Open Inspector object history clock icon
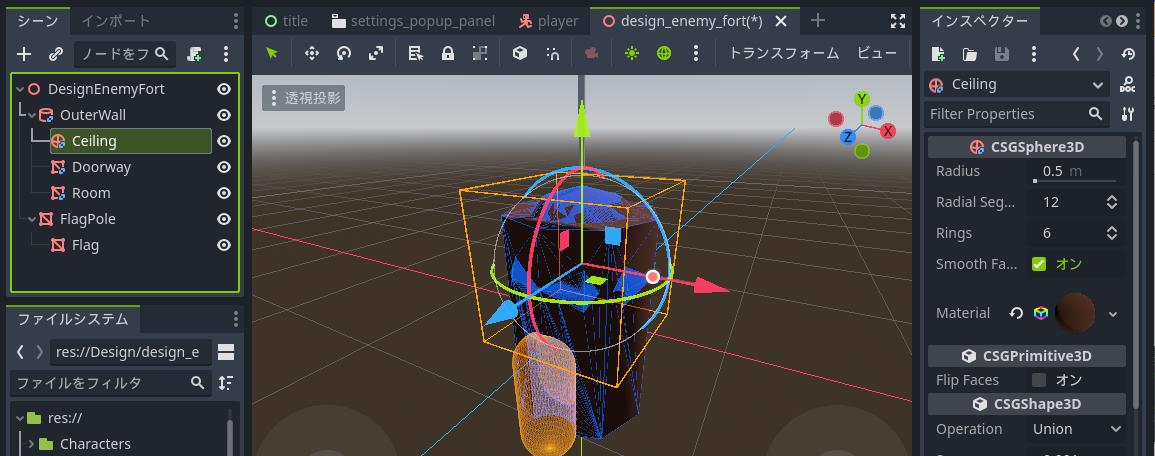 (1128, 54)
